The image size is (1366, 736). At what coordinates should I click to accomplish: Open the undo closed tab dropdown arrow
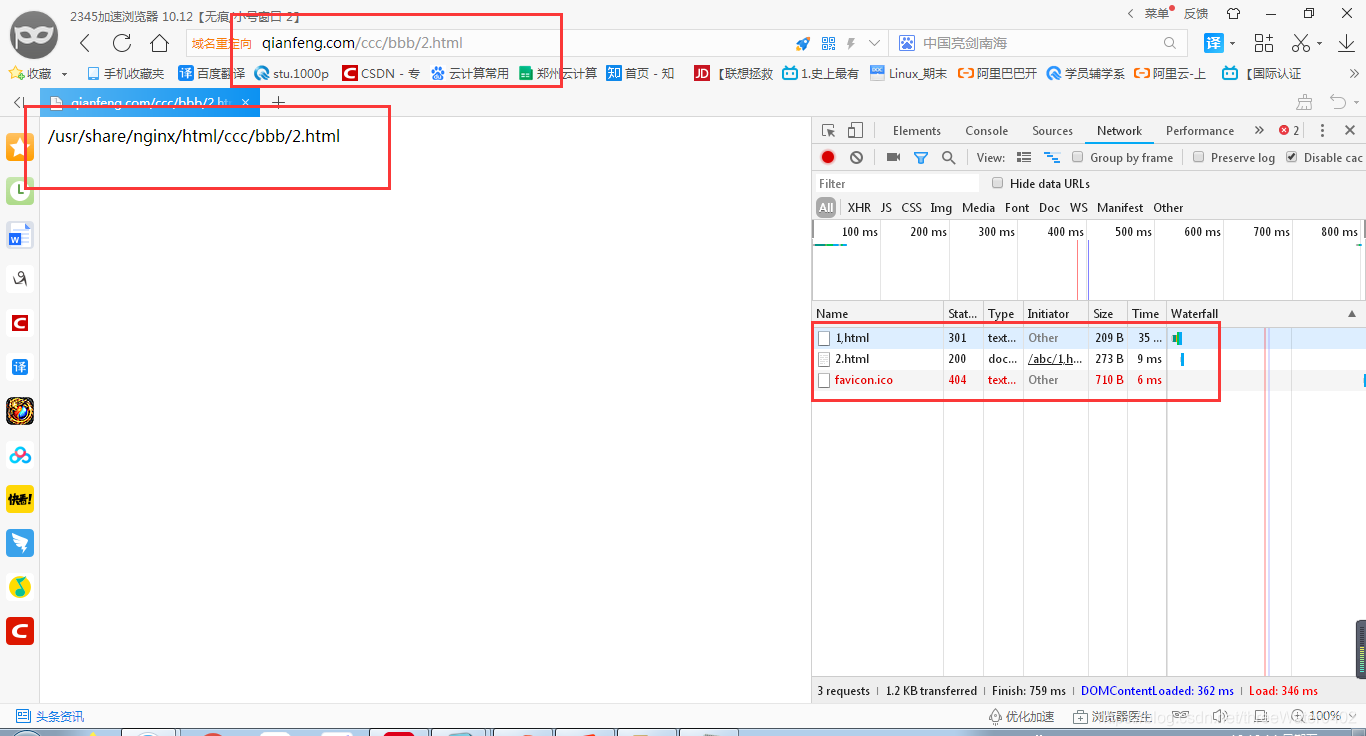(1356, 102)
